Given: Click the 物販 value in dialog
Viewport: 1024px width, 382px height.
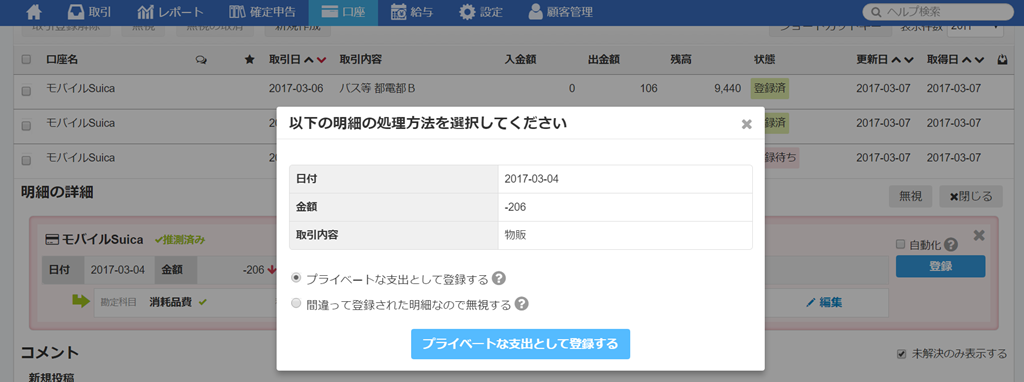Looking at the screenshot, I should point(515,235).
